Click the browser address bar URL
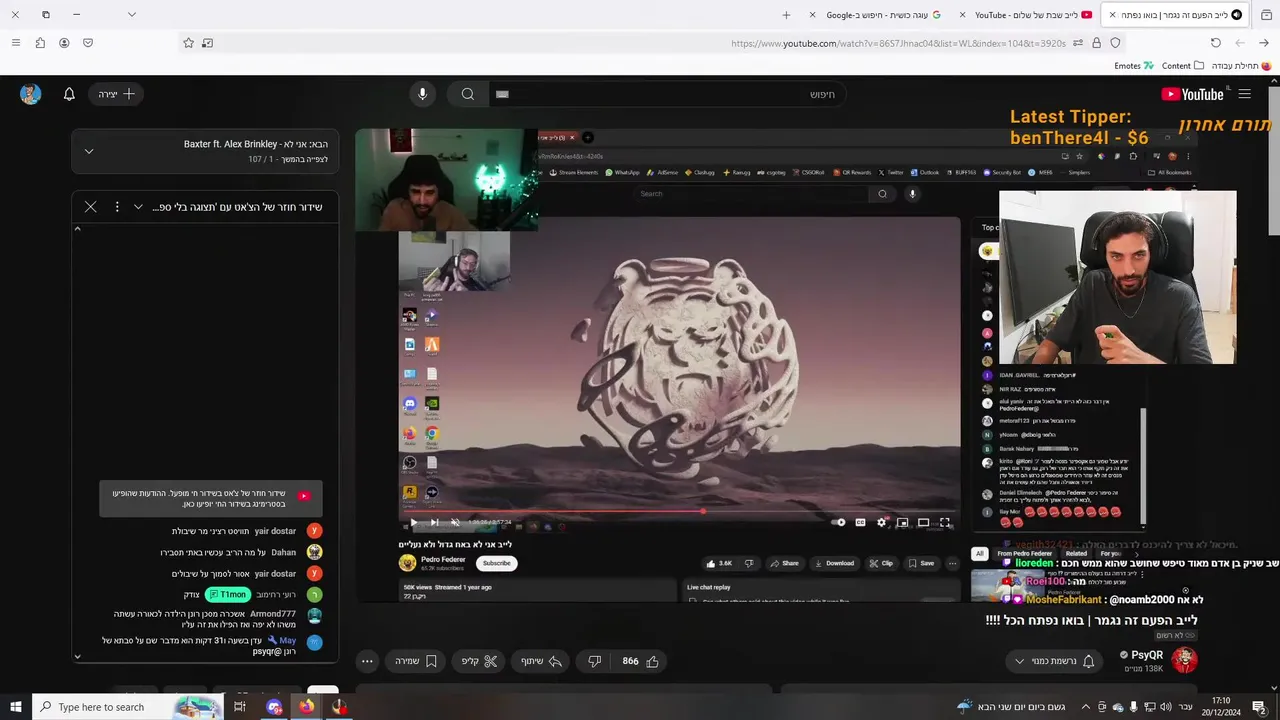This screenshot has width=1280, height=720. pyautogui.click(x=898, y=43)
